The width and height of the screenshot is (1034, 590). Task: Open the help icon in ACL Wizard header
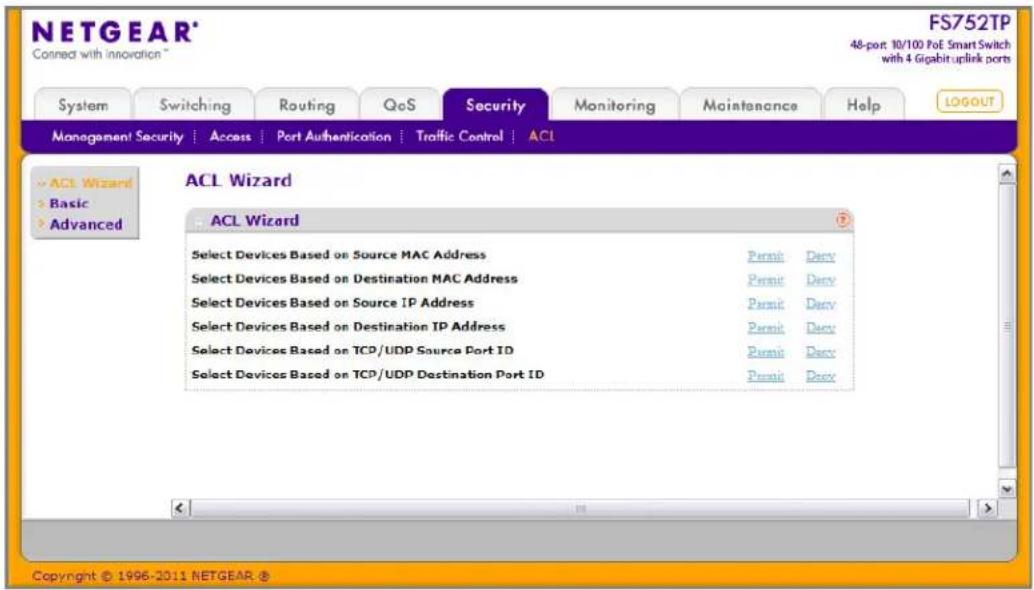pyautogui.click(x=843, y=220)
